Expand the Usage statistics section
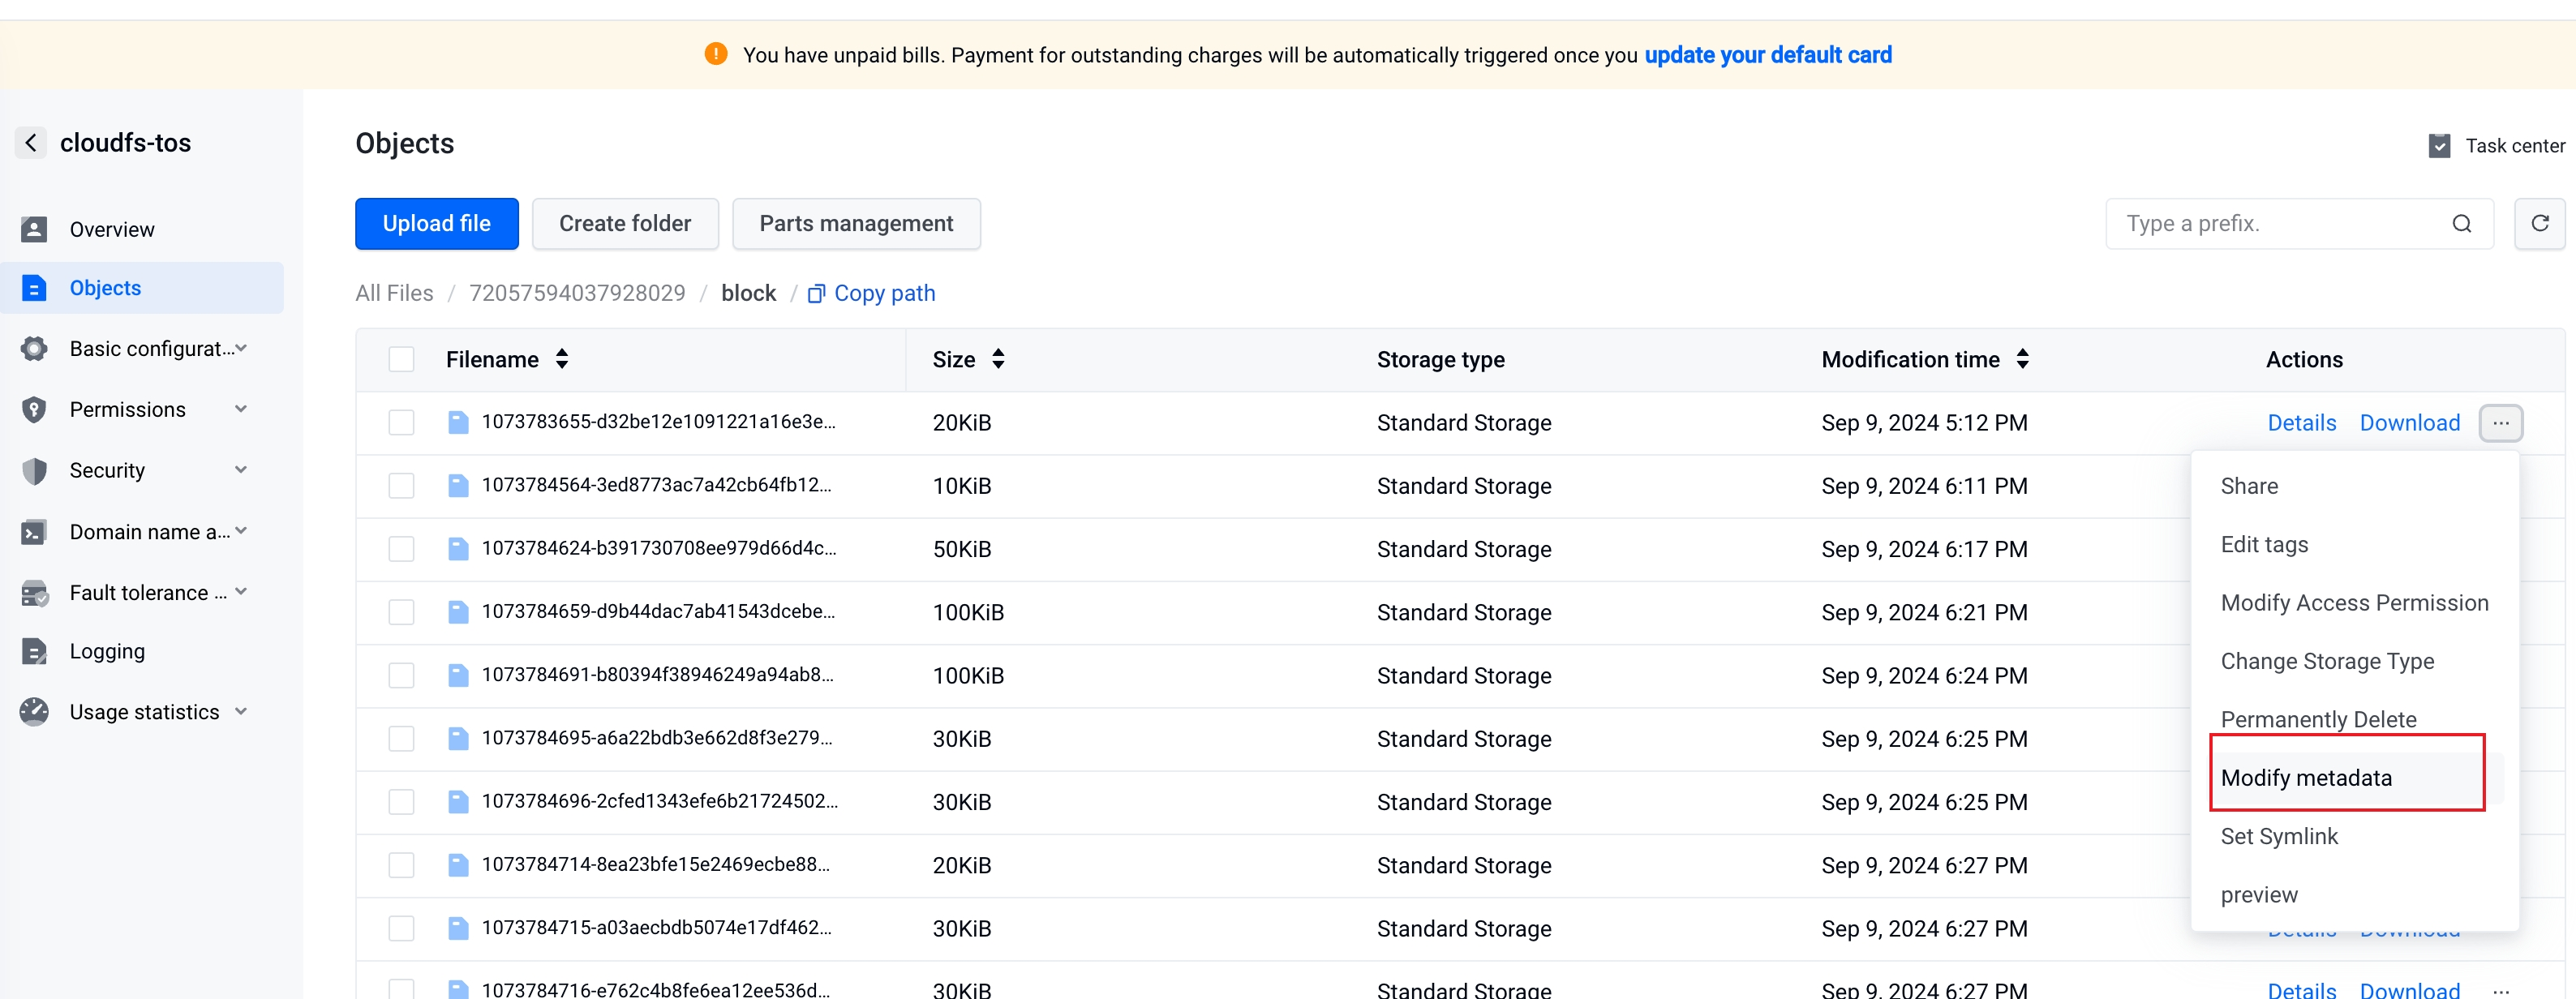 tap(240, 712)
